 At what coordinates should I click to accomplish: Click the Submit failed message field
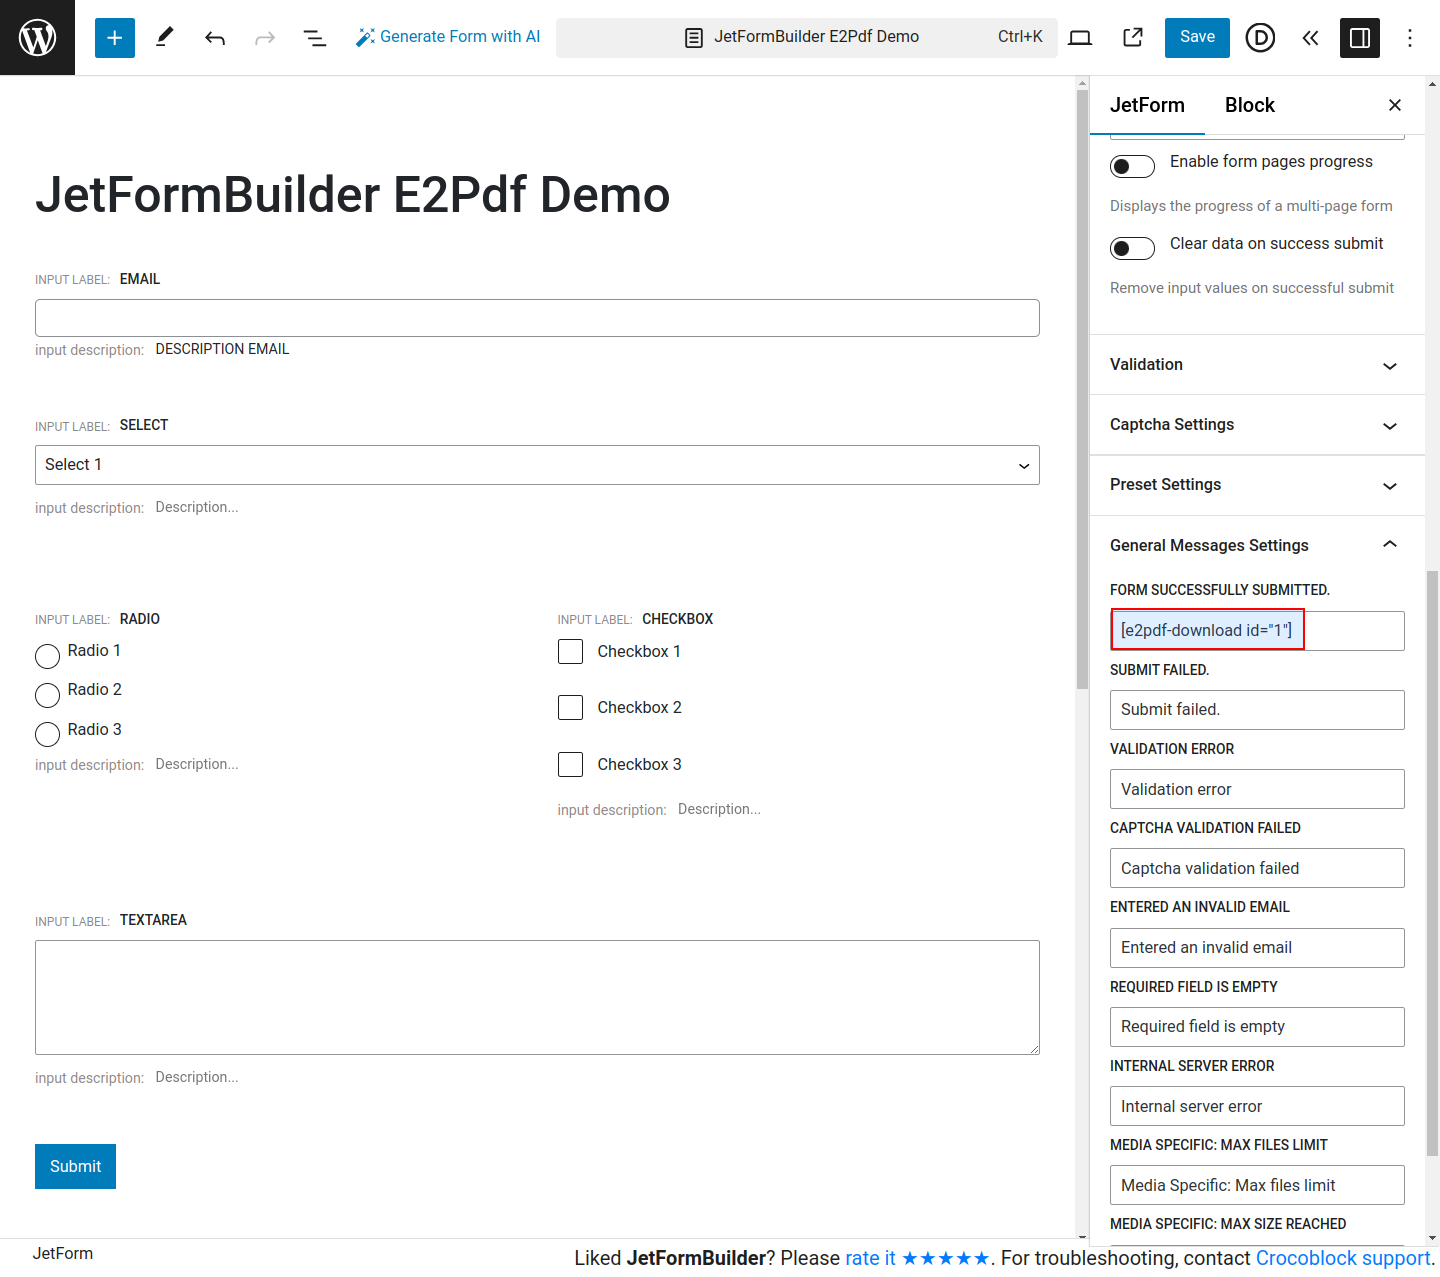1257,710
